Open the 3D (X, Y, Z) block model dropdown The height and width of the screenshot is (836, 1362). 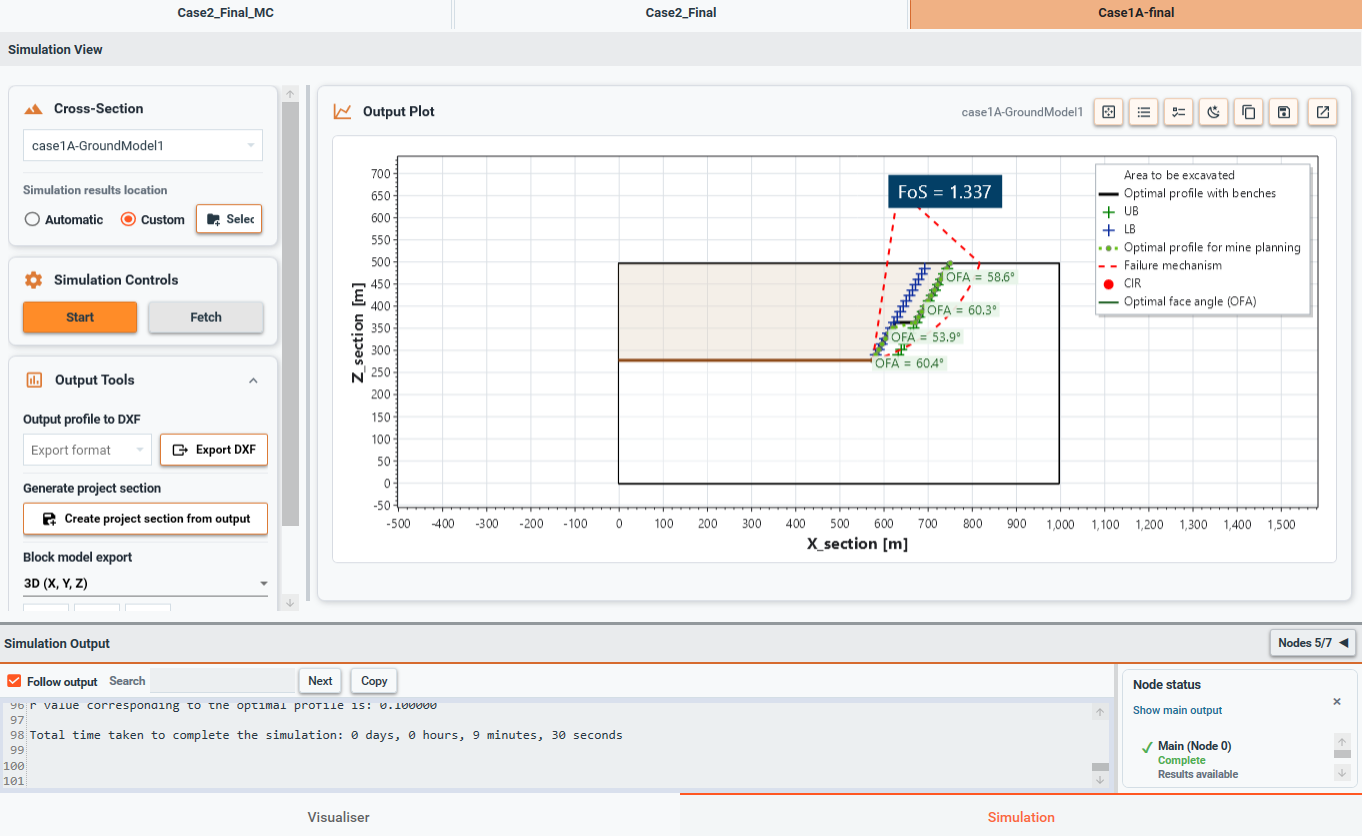pyautogui.click(x=145, y=583)
